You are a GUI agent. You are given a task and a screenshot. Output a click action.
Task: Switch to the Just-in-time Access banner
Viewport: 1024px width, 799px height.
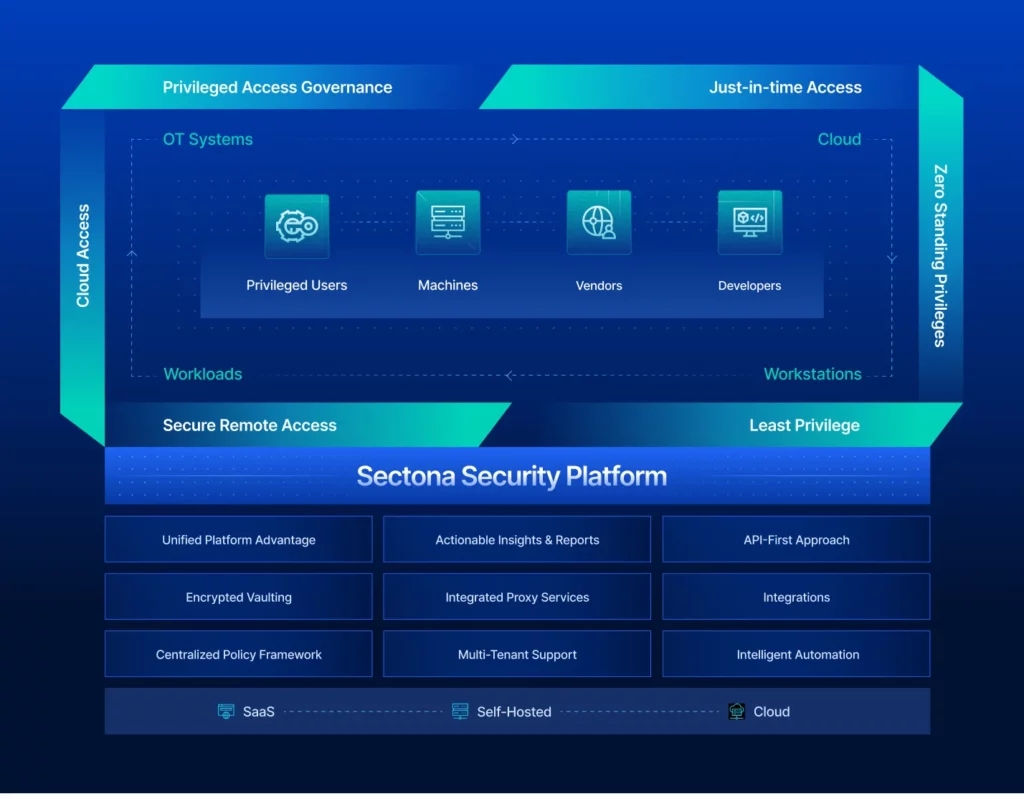point(785,87)
